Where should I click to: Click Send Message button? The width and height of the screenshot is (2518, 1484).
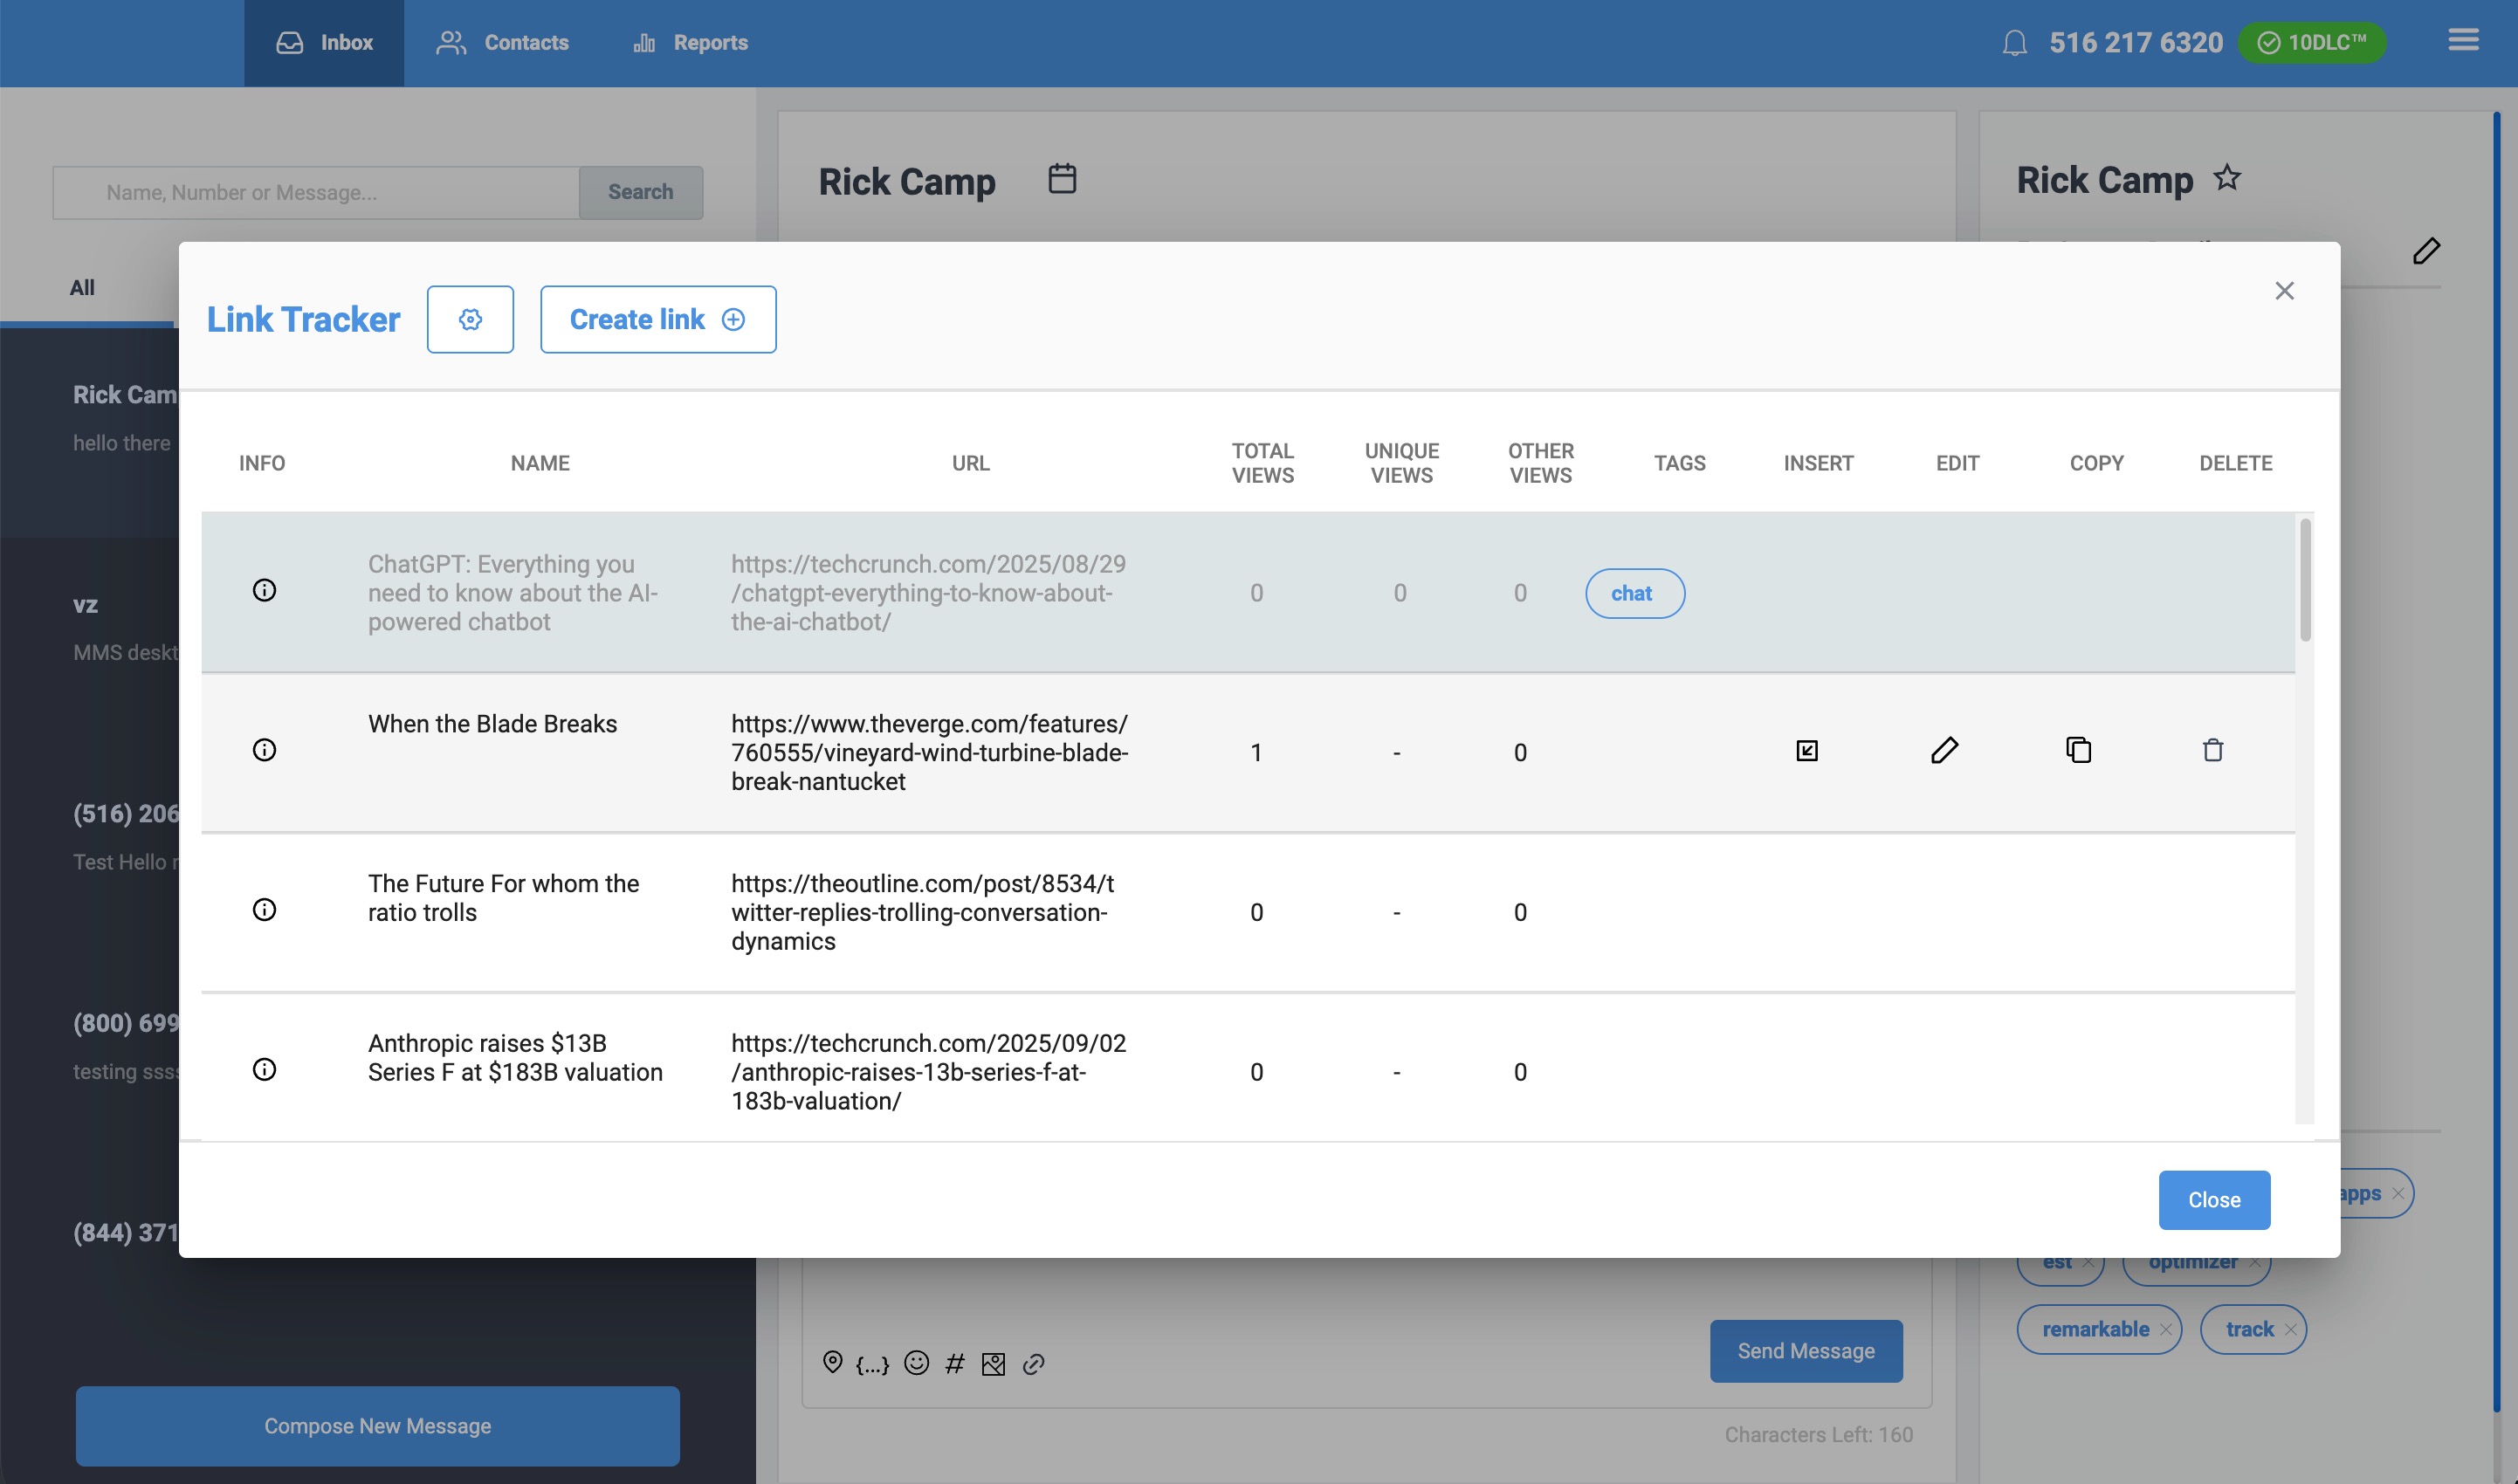point(1806,1351)
